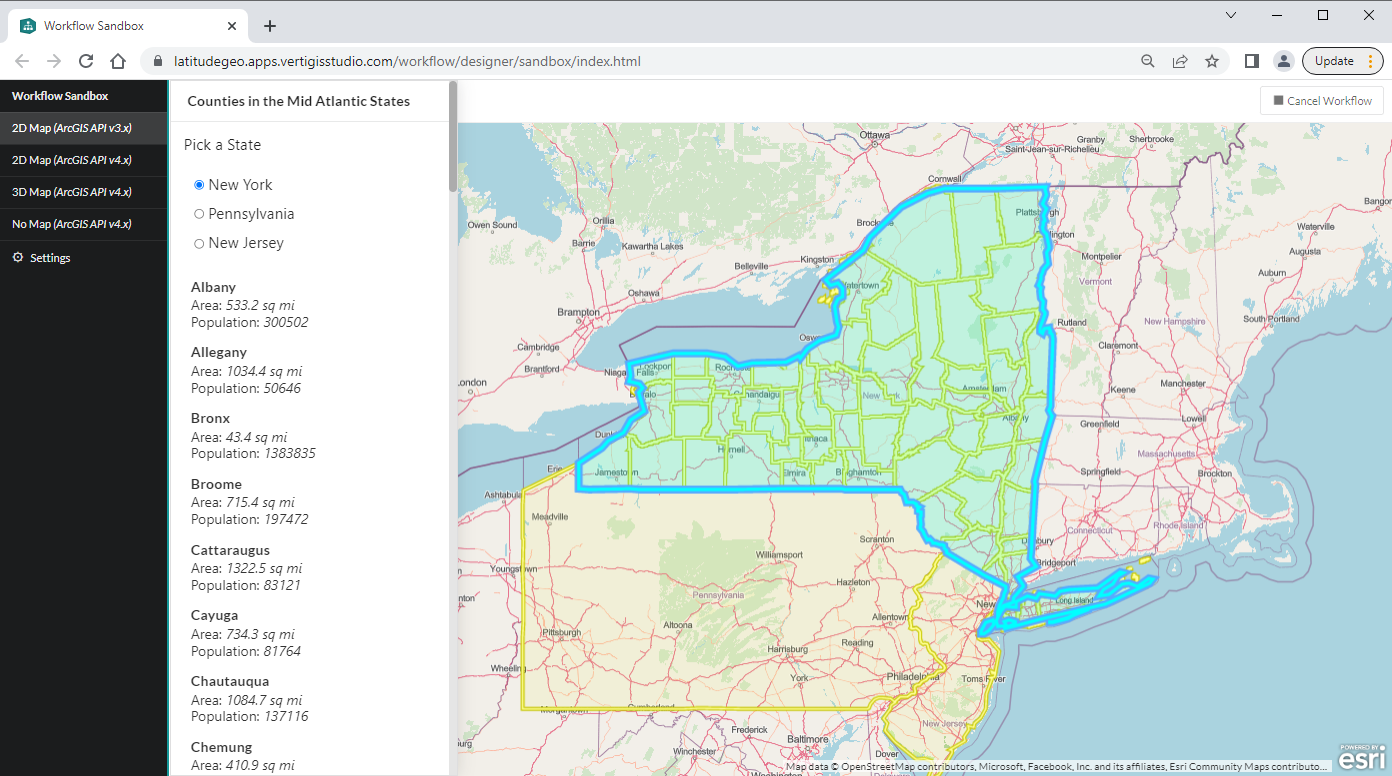The width and height of the screenshot is (1392, 776).
Task: Click the share icon in the address bar
Action: [x=1180, y=60]
